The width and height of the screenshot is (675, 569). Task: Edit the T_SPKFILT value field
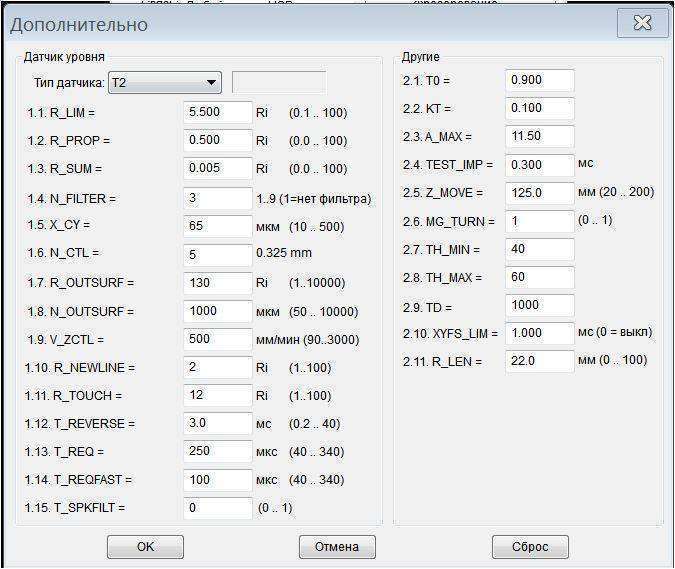218,508
